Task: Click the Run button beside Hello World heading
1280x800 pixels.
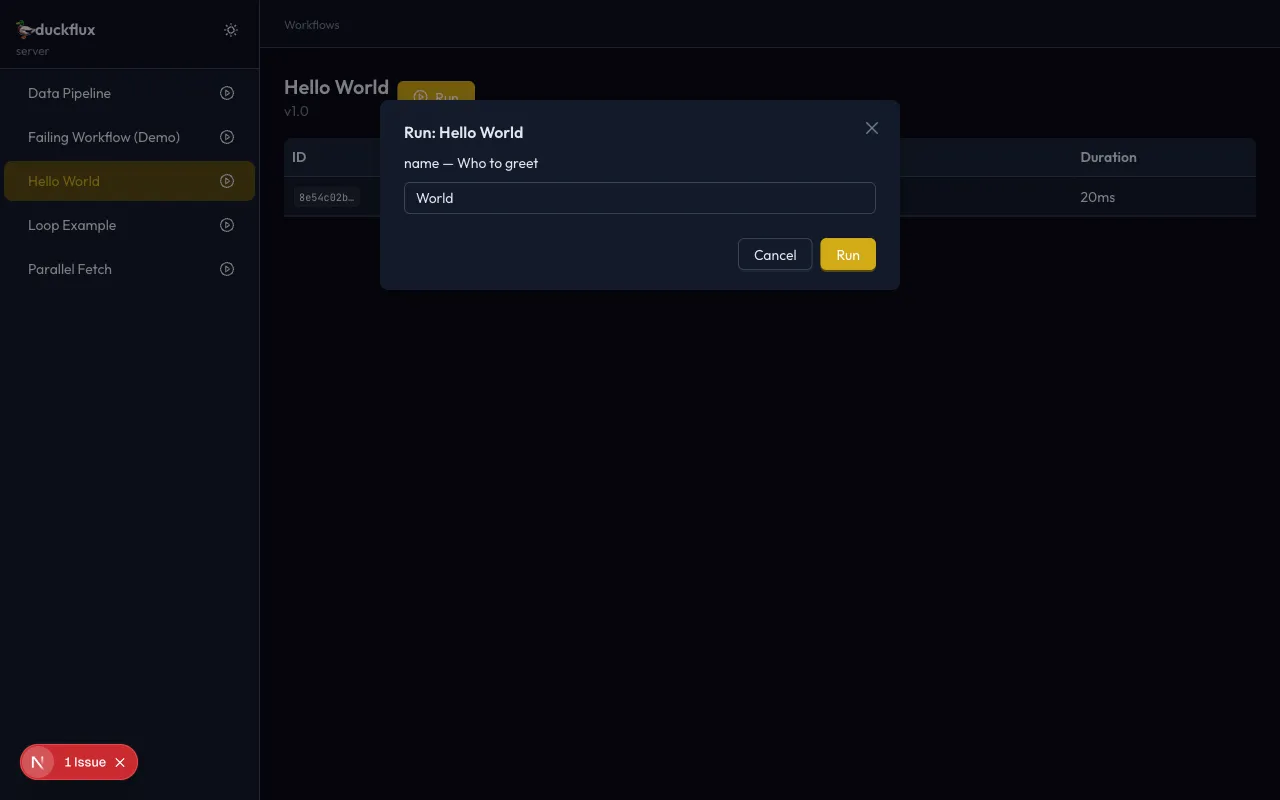Action: click(x=436, y=91)
